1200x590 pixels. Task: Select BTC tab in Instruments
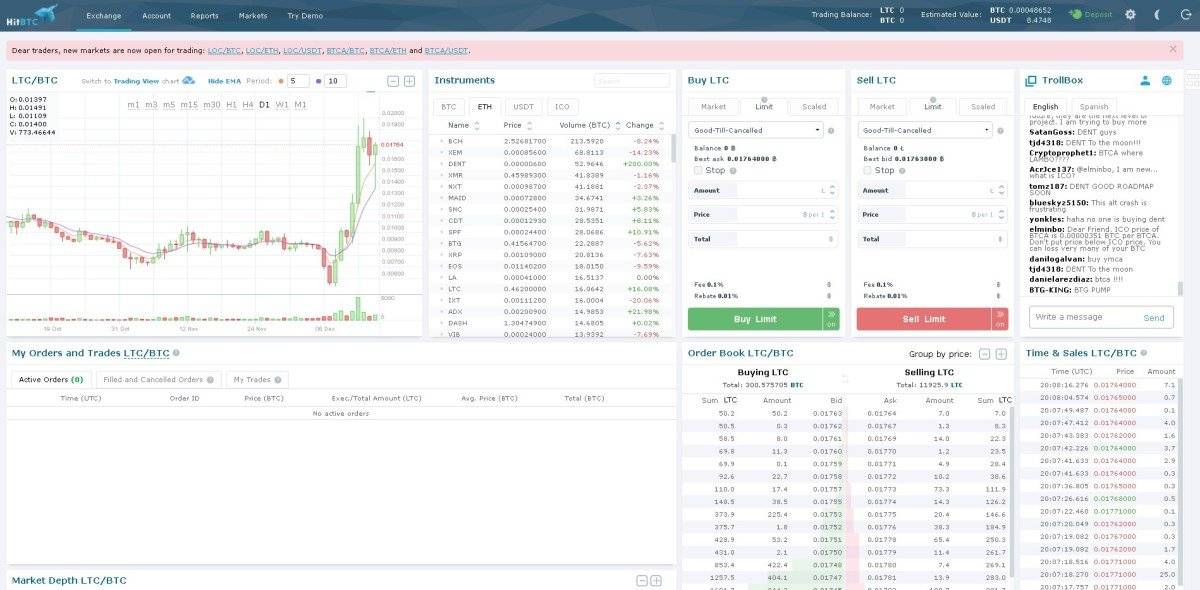(449, 106)
